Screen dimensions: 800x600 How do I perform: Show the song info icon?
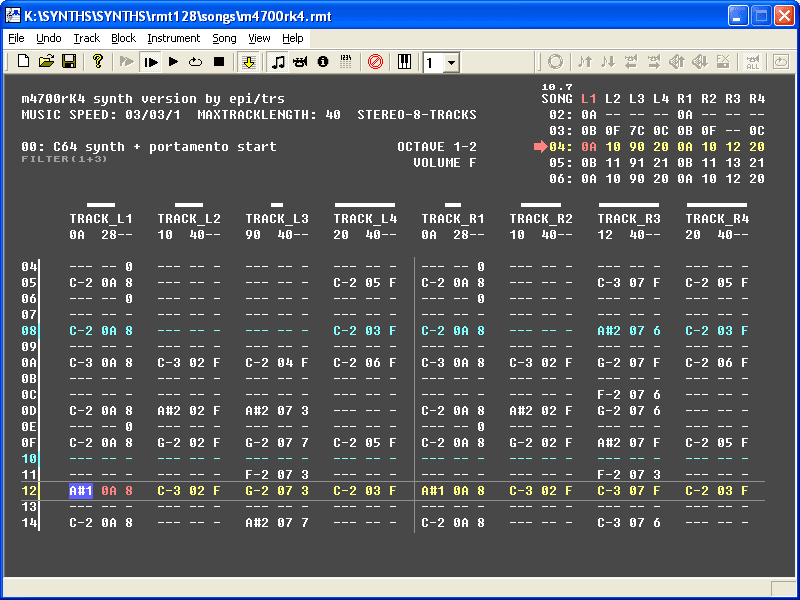click(323, 62)
